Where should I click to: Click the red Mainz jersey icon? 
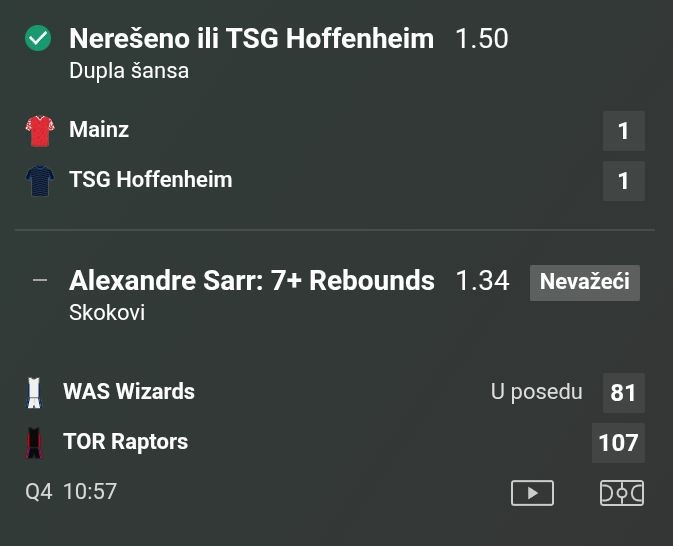pyautogui.click(x=39, y=130)
